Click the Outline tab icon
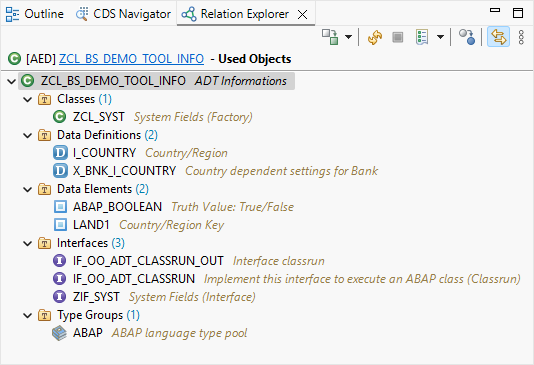534x365 pixels. click(13, 14)
